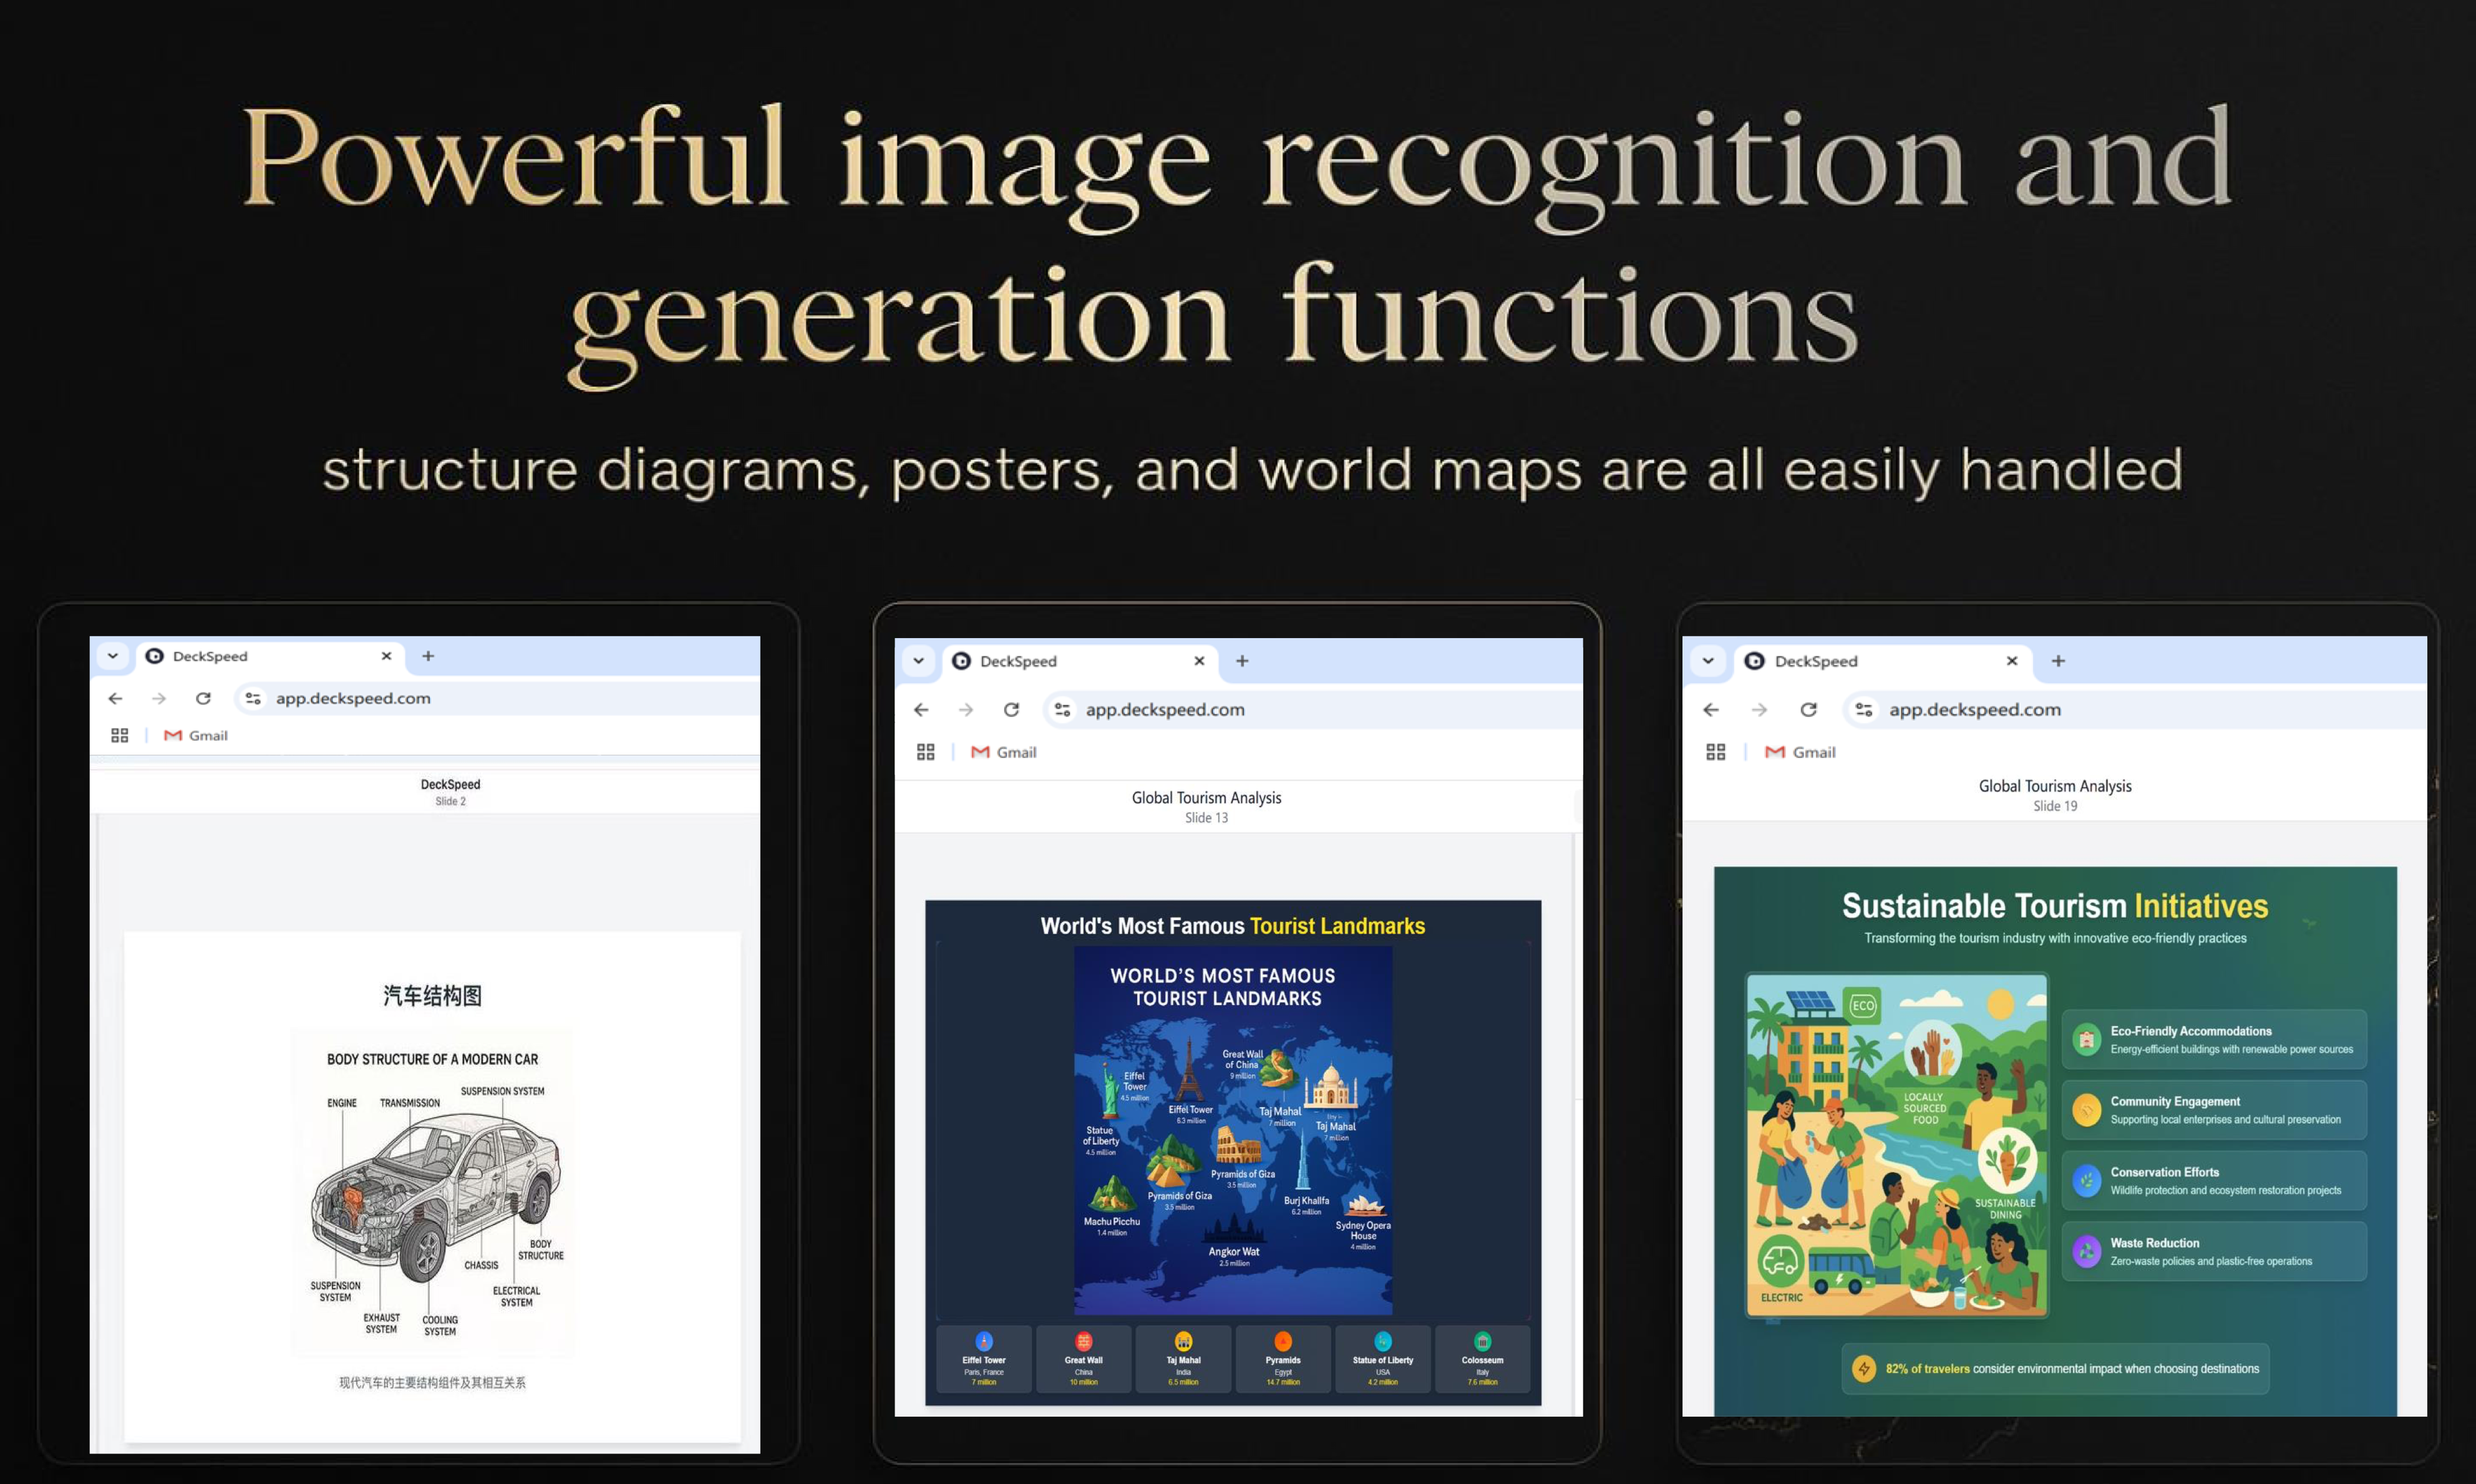This screenshot has height=1484, width=2476.
Task: Open apps grid icon in middle browser
Action: [x=925, y=752]
